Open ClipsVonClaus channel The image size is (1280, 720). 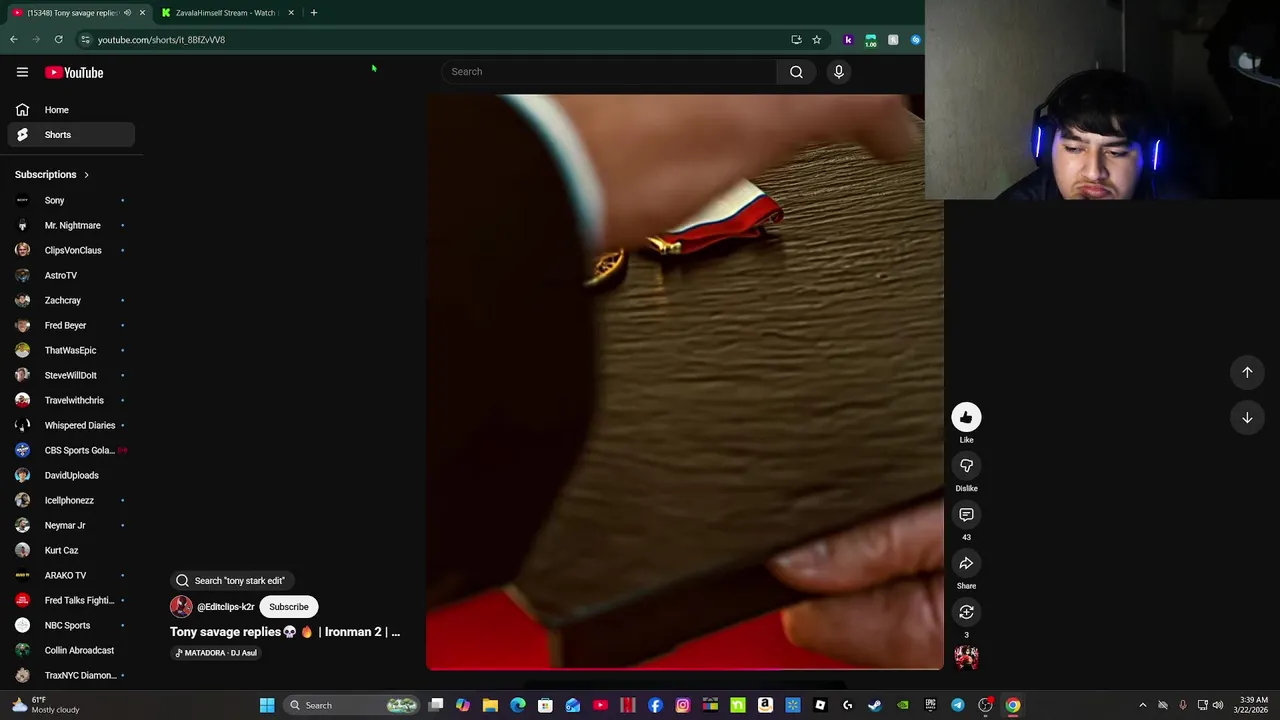(x=71, y=250)
